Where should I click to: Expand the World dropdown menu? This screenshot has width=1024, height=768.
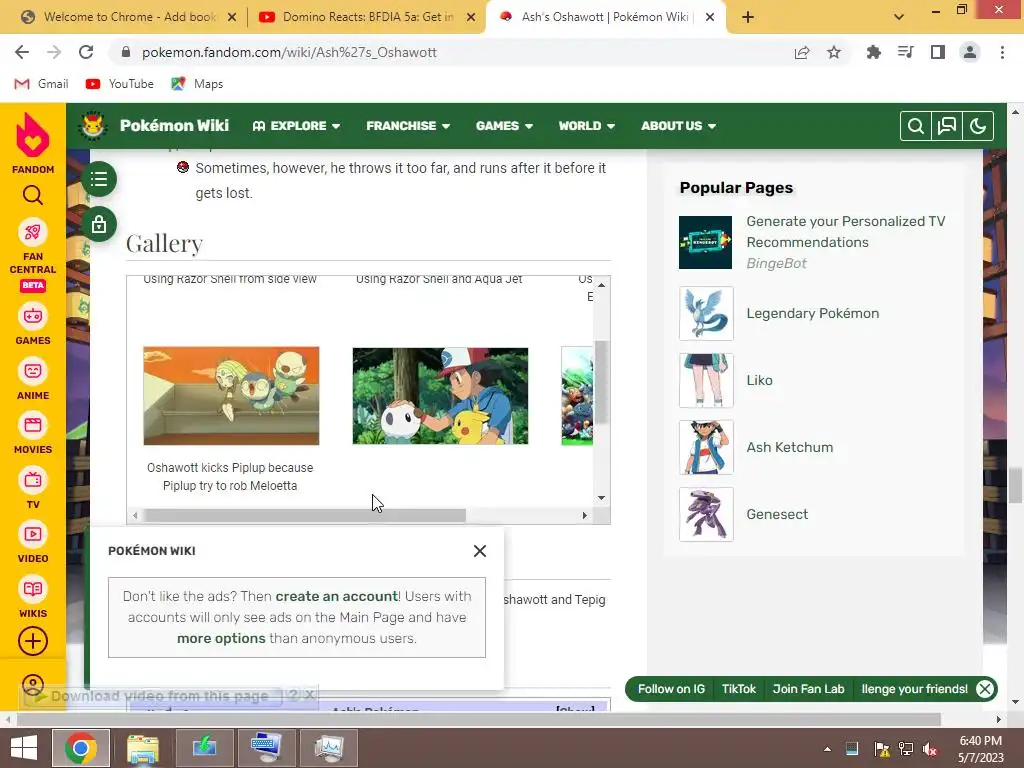click(x=586, y=126)
